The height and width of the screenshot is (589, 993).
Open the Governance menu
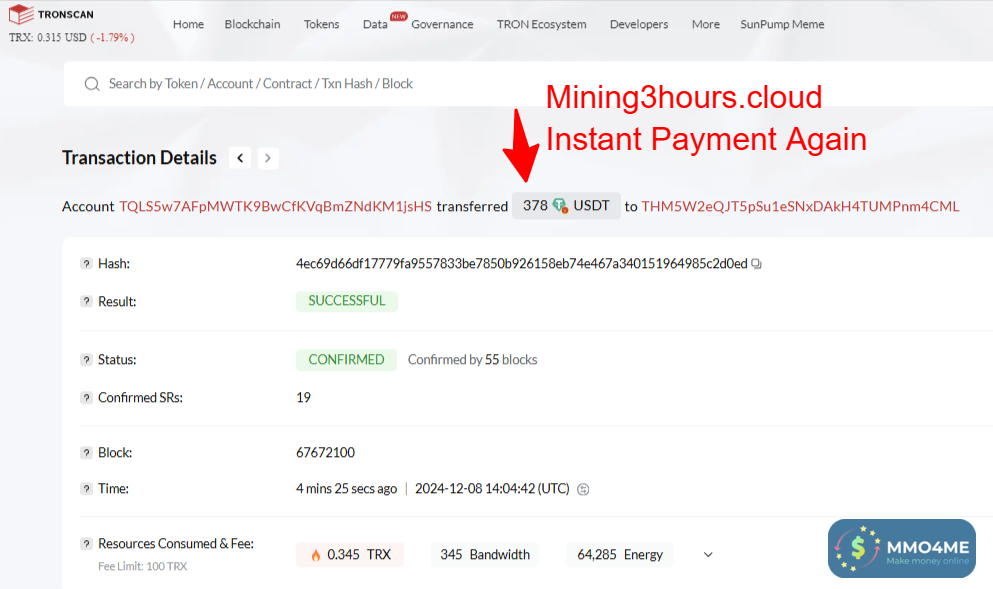442,24
